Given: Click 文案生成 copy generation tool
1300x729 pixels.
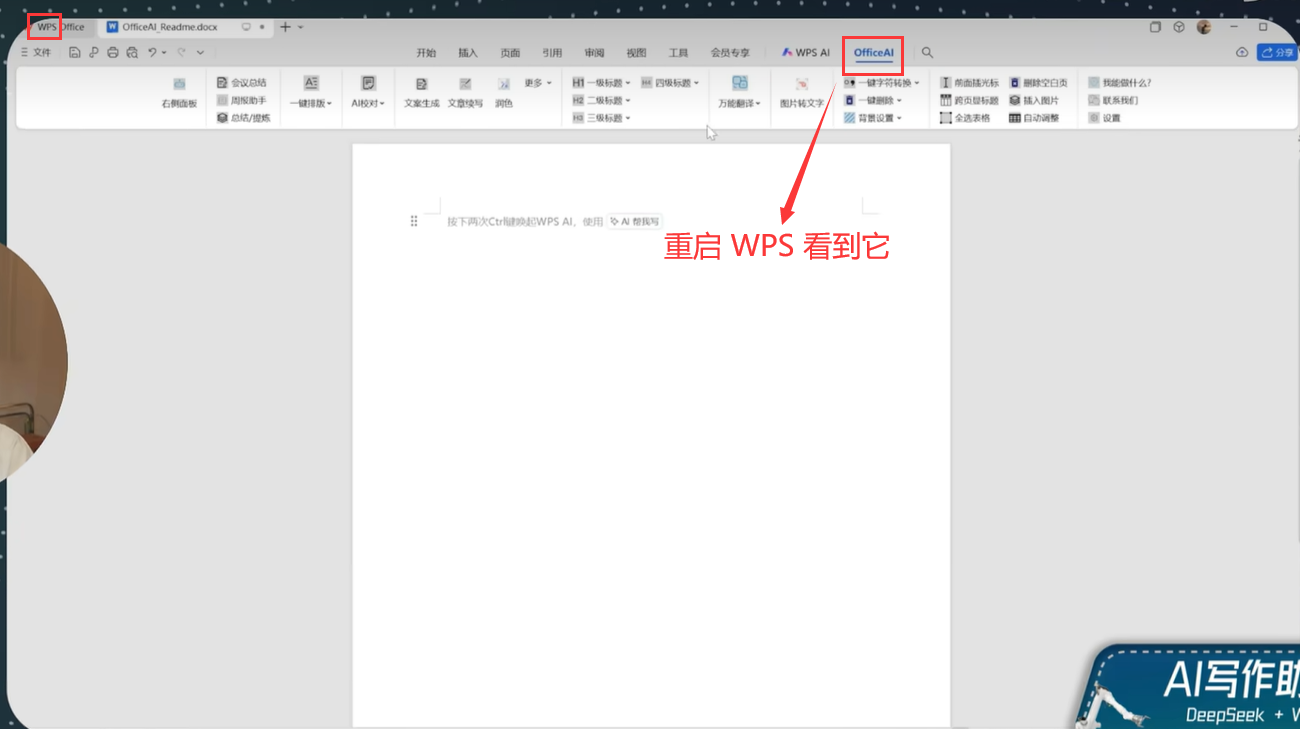Looking at the screenshot, I should click(422, 93).
